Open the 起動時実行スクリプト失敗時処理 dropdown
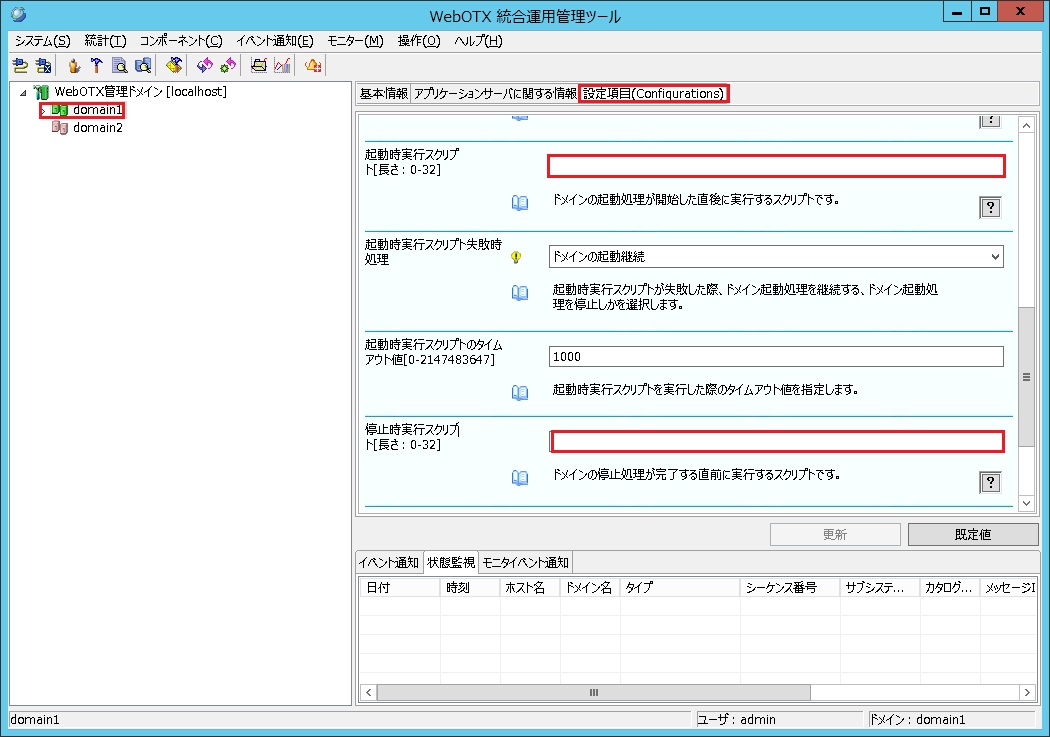Viewport: 1050px width, 737px height. 995,257
